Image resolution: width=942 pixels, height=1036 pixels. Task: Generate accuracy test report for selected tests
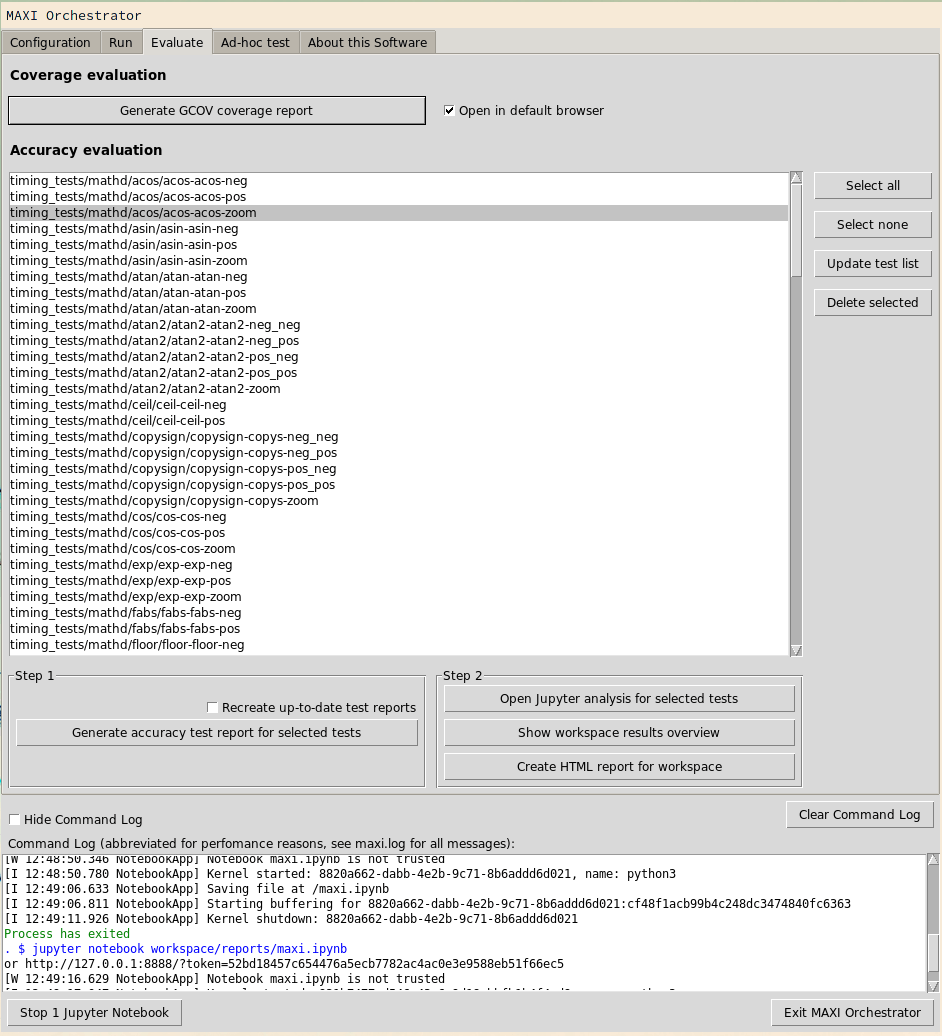point(217,733)
